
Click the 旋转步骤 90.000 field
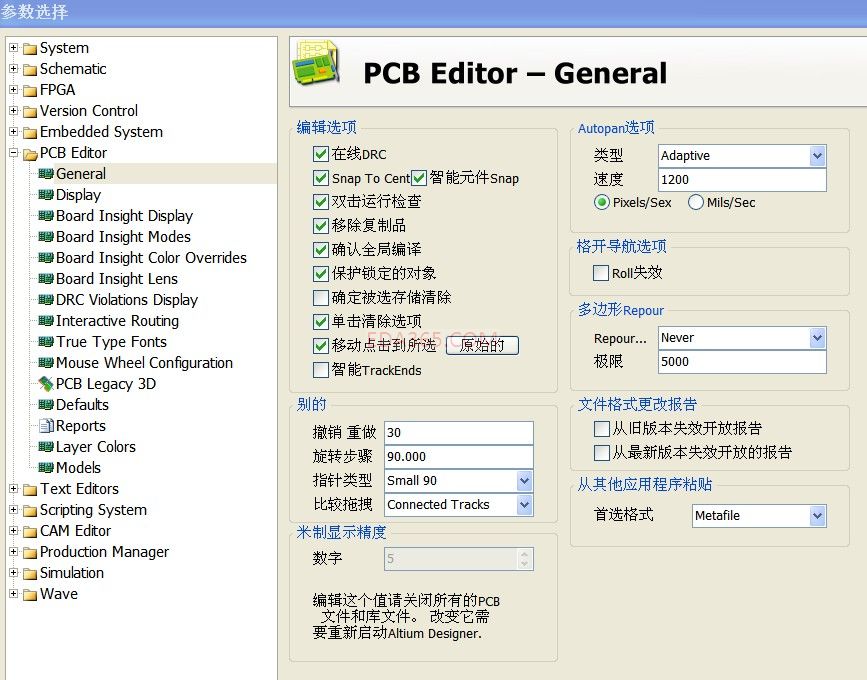point(458,456)
